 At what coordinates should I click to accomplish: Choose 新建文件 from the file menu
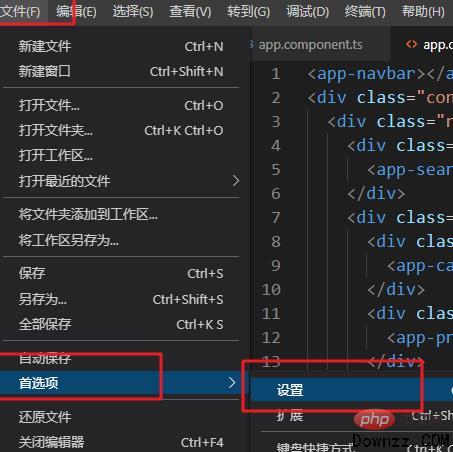click(x=121, y=46)
